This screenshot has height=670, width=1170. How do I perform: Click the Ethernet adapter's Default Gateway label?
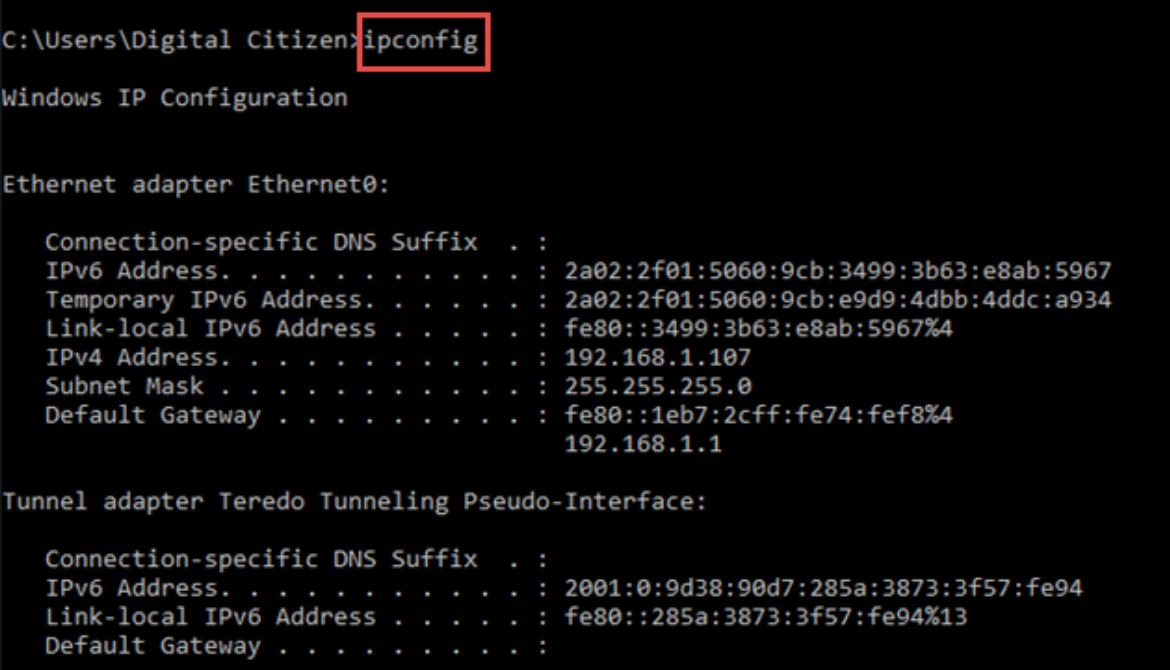point(152,415)
